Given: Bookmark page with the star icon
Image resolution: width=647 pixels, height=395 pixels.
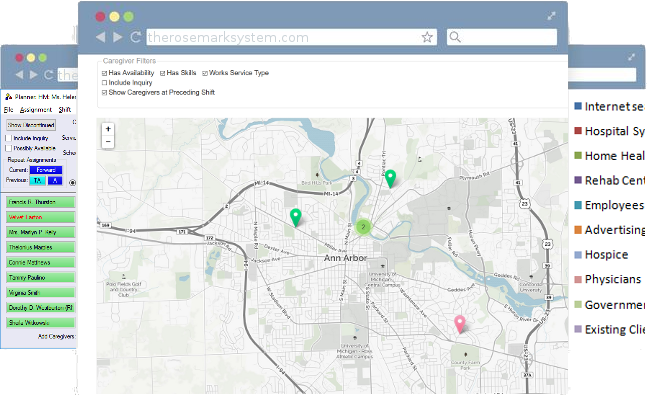Looking at the screenshot, I should pos(427,37).
